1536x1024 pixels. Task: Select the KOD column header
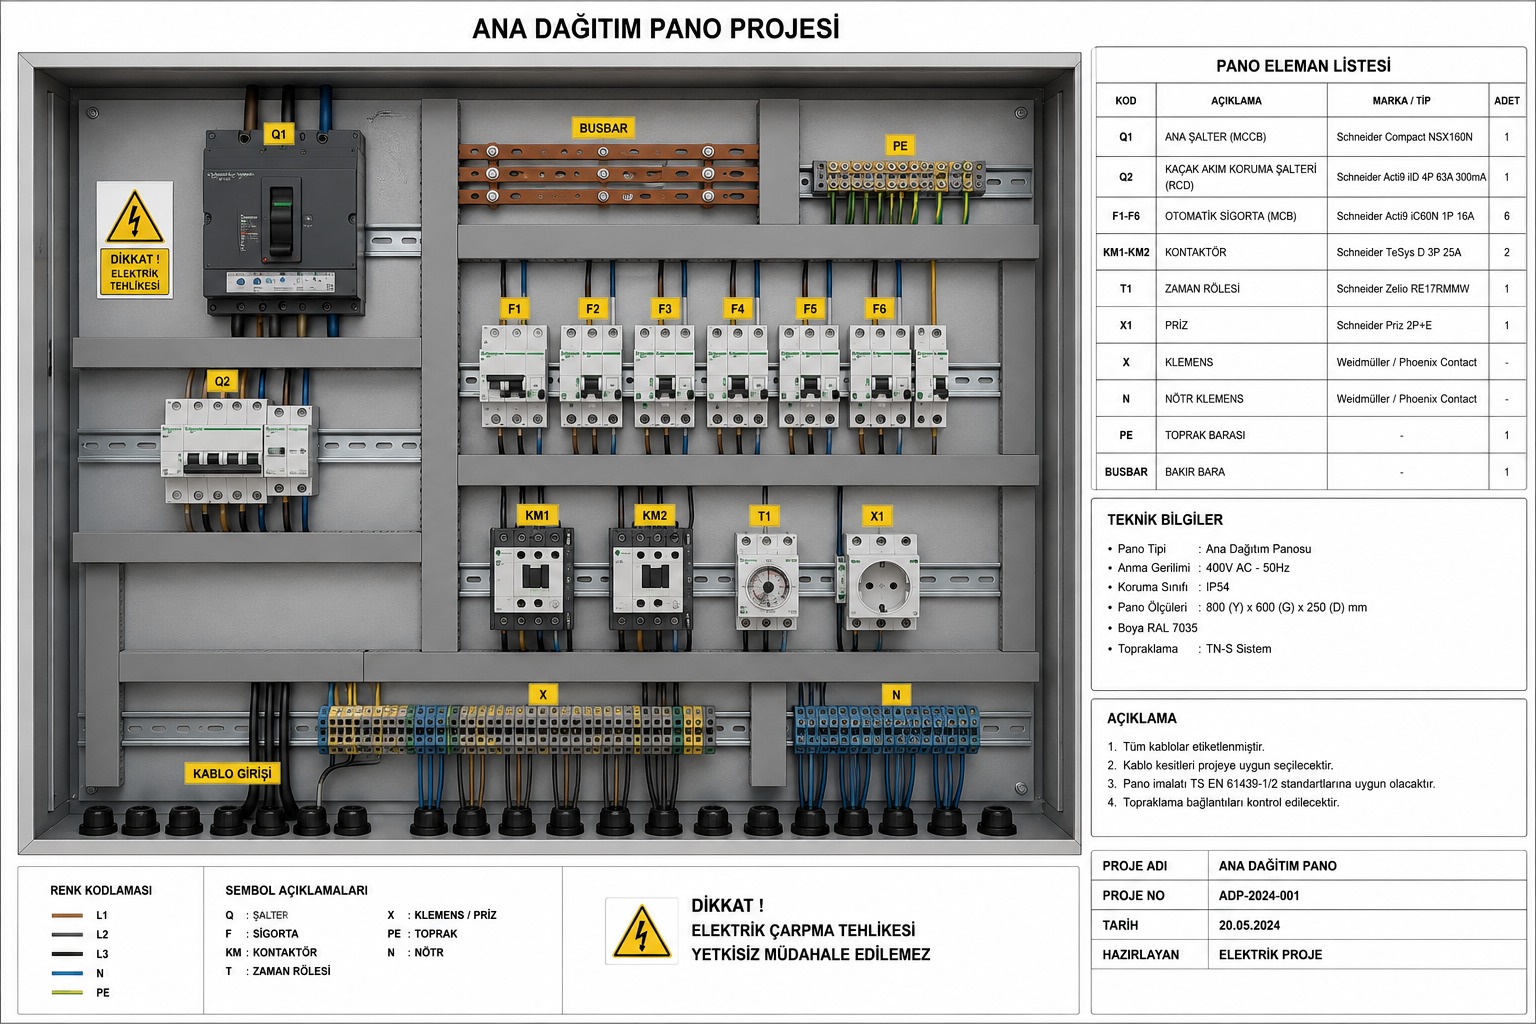click(1126, 100)
